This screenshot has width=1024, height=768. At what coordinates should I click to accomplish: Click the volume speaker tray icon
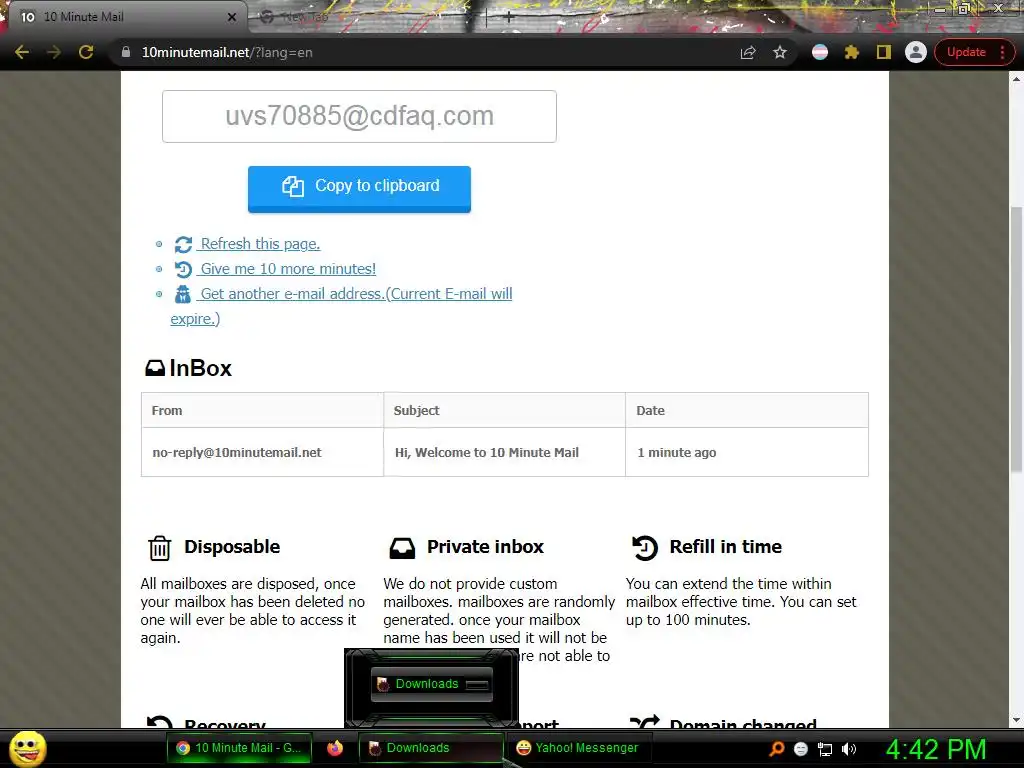tap(849, 749)
